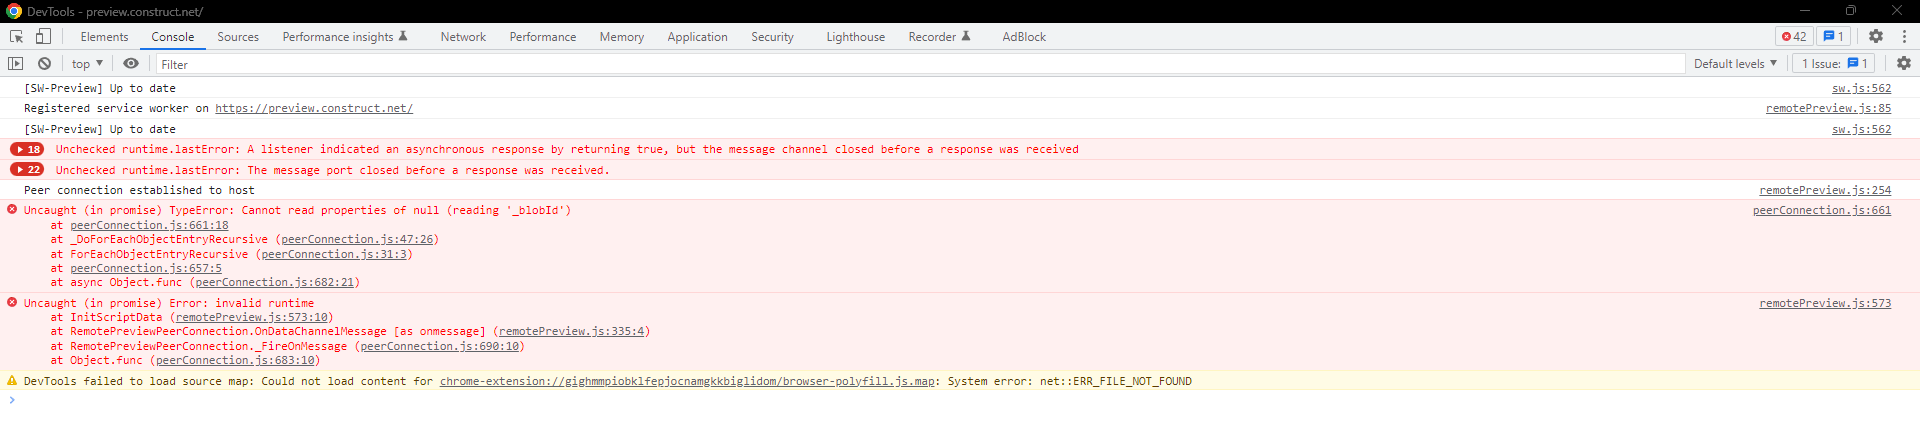Open remotePreview.js:254 source link
This screenshot has width=1920, height=432.
[x=1825, y=190]
